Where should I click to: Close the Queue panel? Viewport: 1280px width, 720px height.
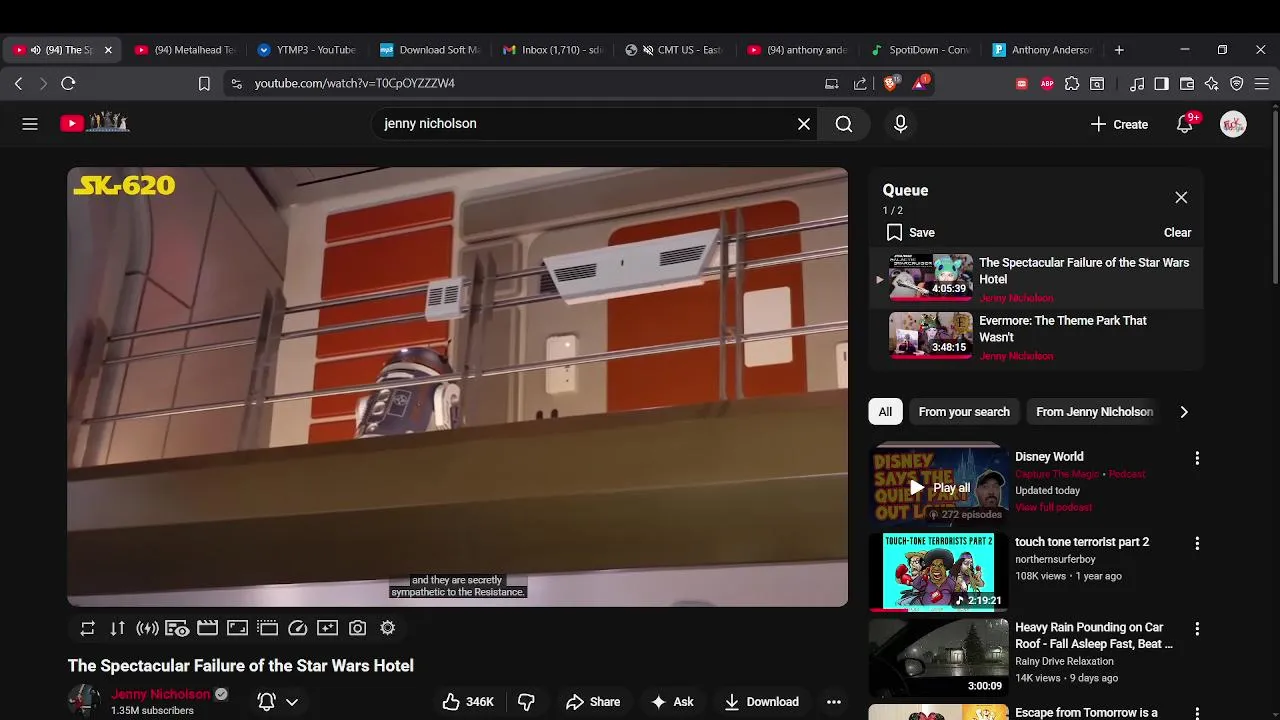click(x=1181, y=198)
